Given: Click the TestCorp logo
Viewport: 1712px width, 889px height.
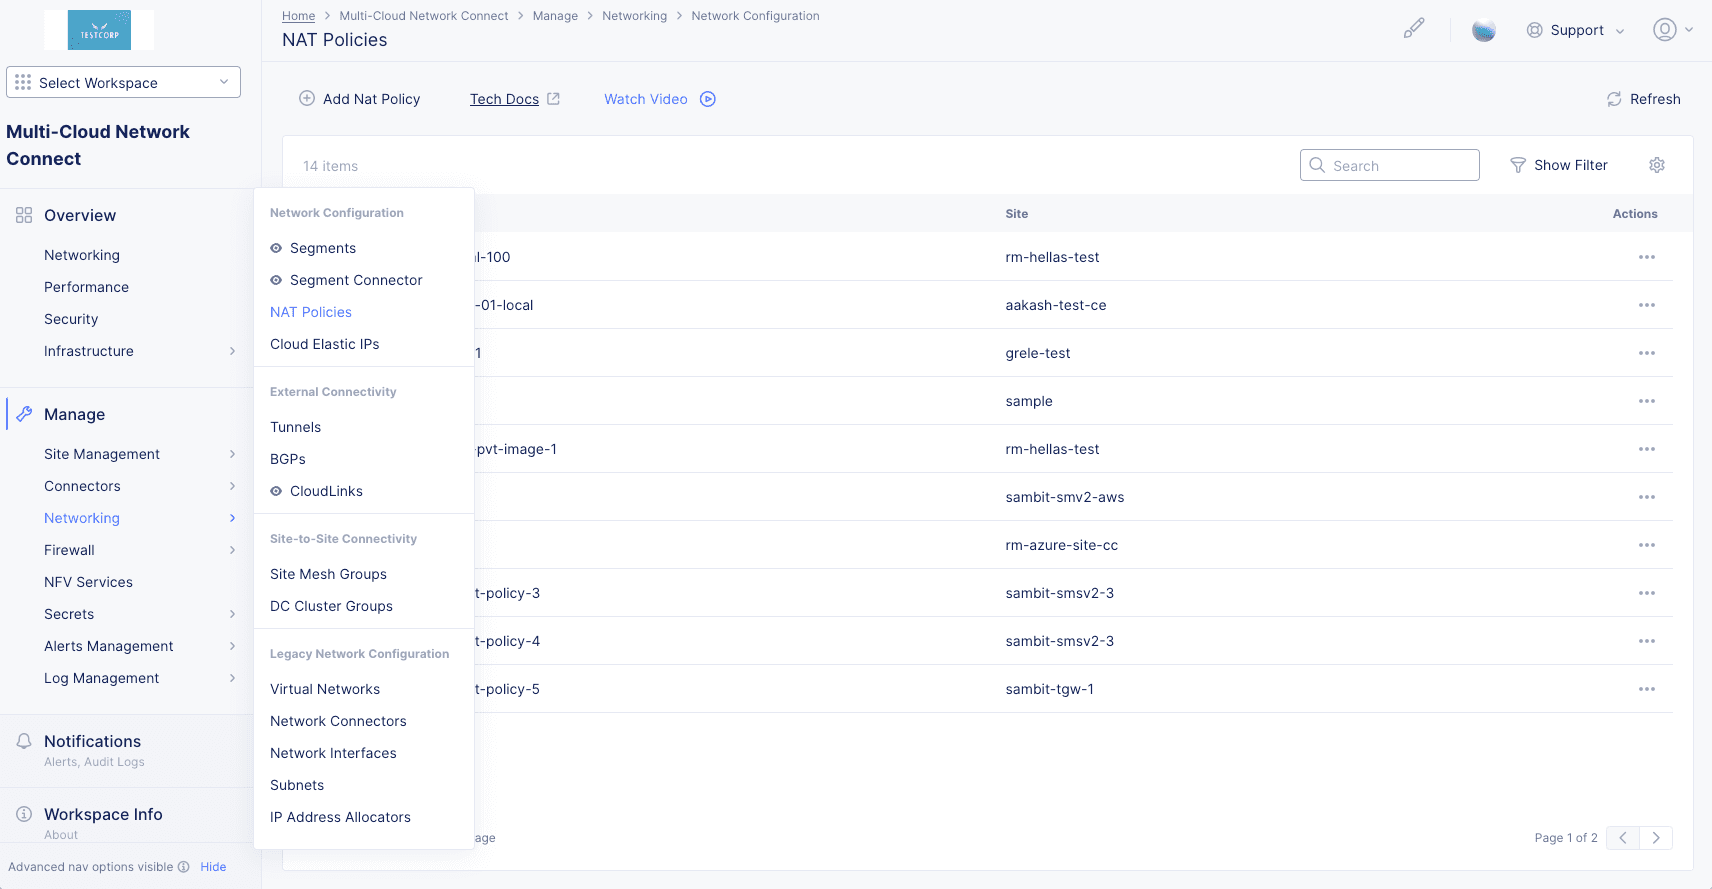Looking at the screenshot, I should [x=99, y=30].
